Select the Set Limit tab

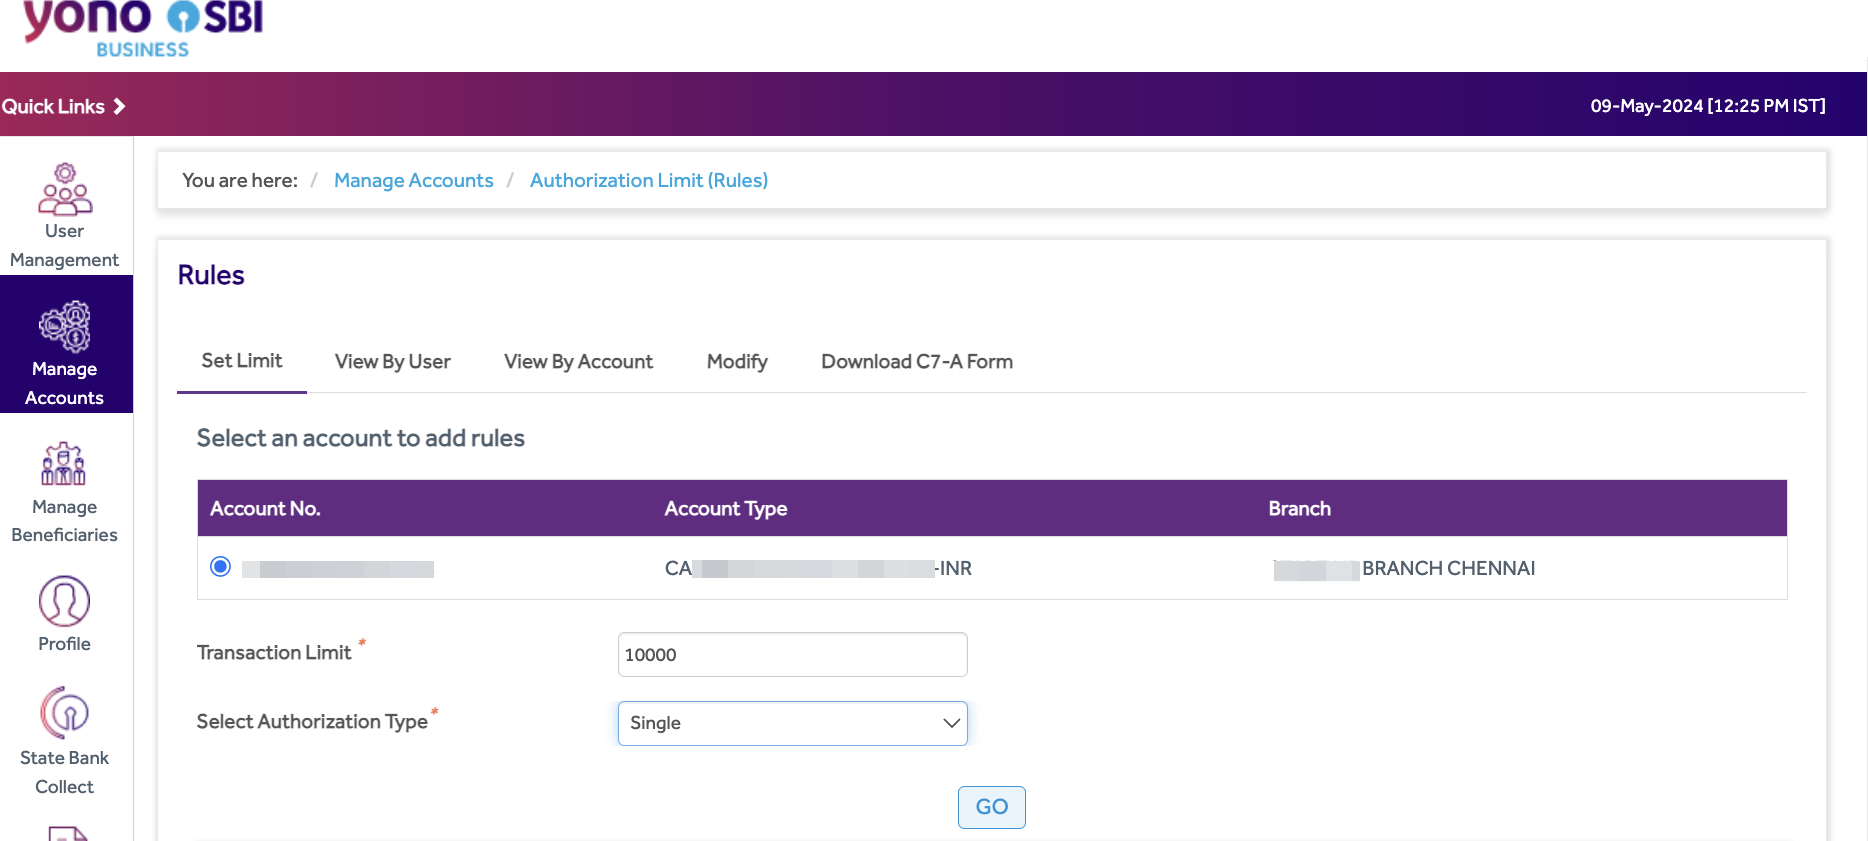point(242,361)
